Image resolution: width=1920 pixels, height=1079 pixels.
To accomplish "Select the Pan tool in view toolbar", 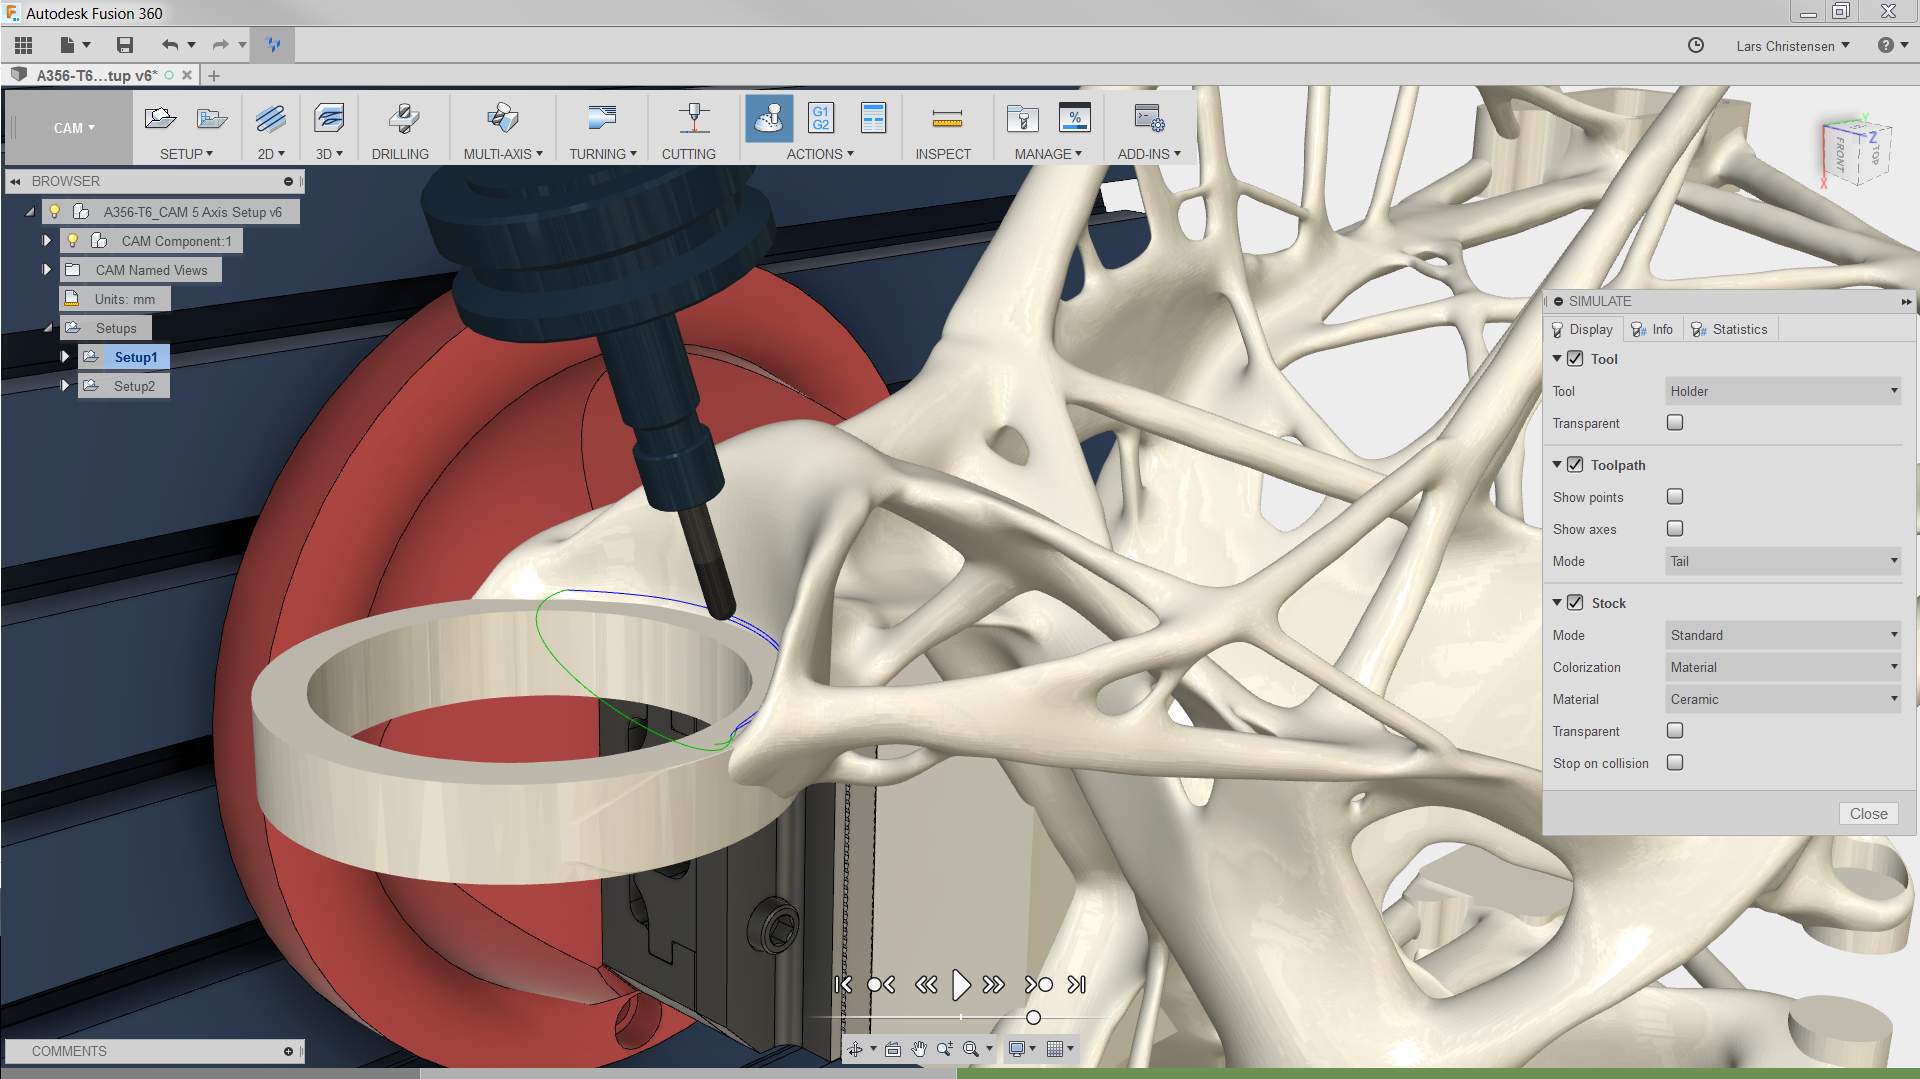I will tap(918, 1049).
